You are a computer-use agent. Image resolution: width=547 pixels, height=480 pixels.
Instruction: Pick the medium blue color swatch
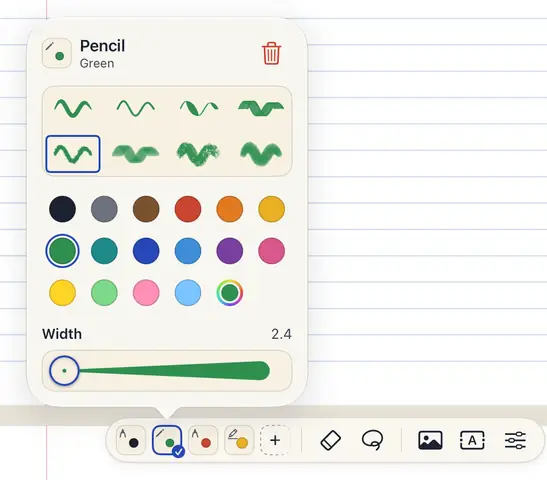188,251
